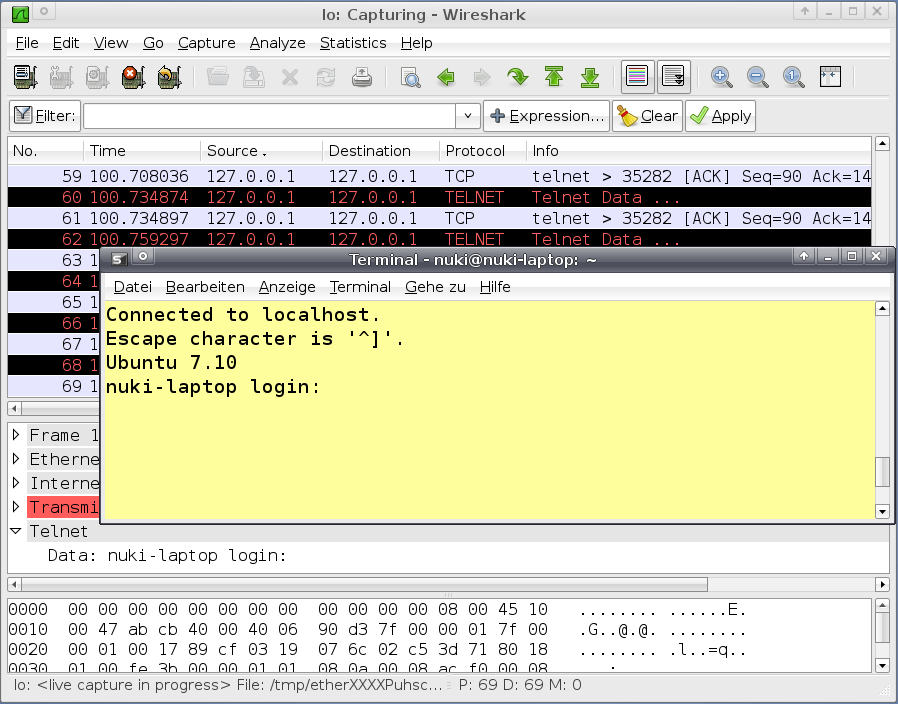This screenshot has height=704, width=898.
Task: Expand the Frame tree node
Action: point(16,435)
